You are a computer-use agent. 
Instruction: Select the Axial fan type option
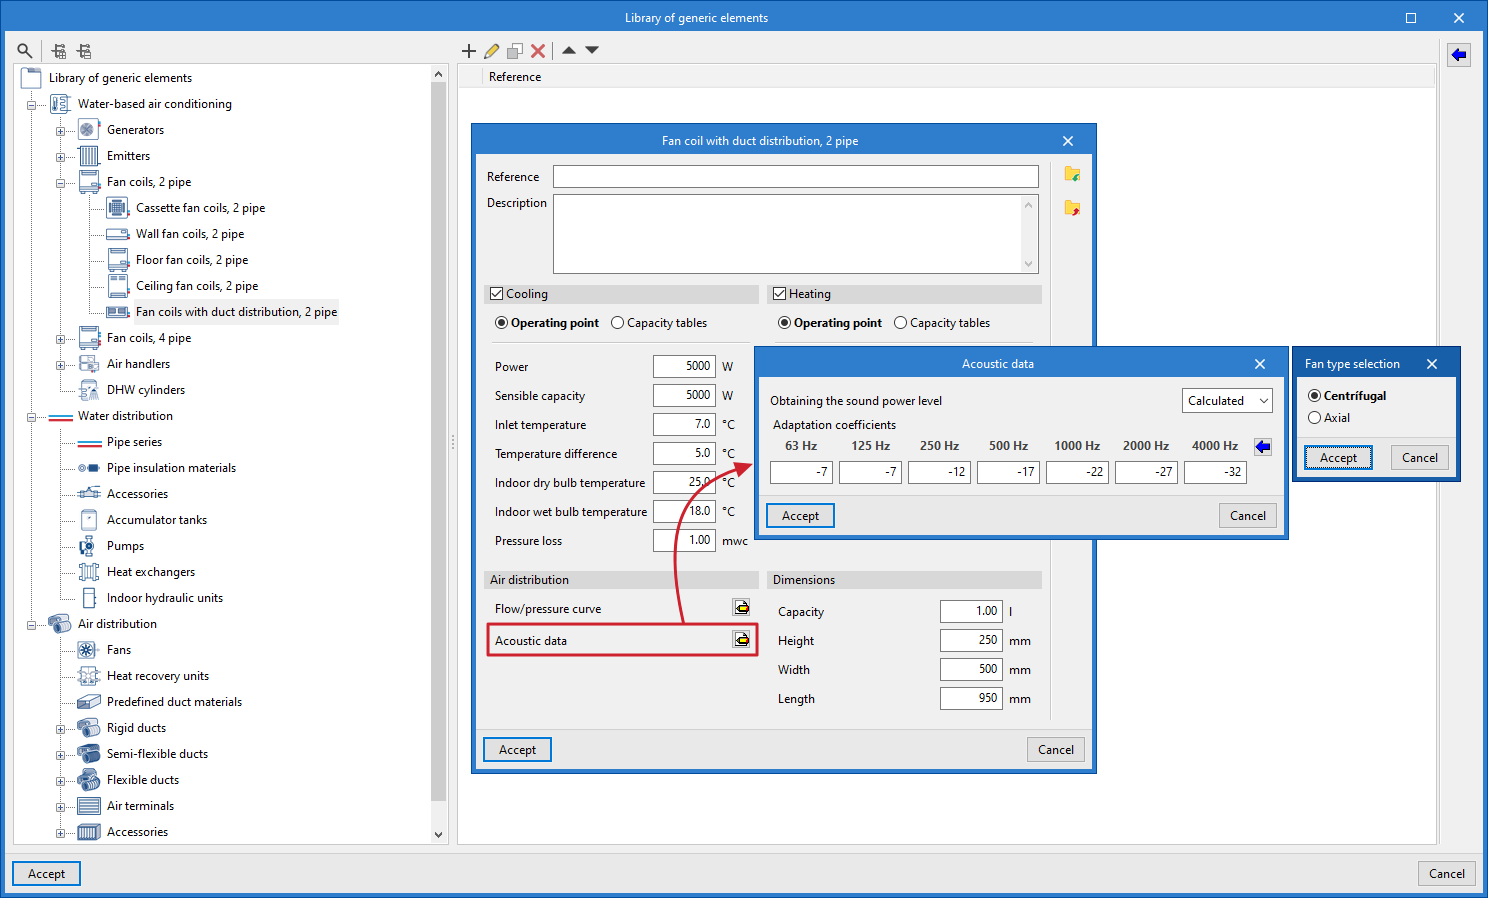pyautogui.click(x=1315, y=418)
